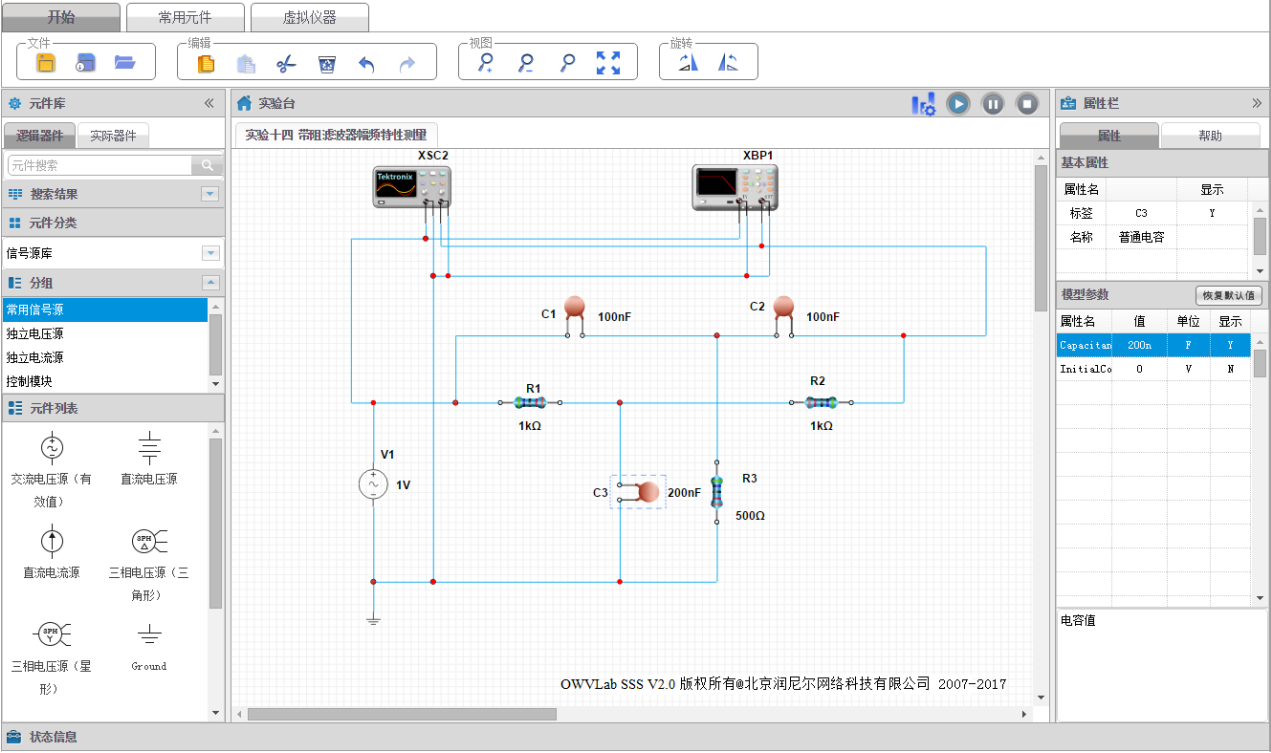Select 独立电压源 in the group list
Screen dimensions: 1271x753
tap(35, 334)
